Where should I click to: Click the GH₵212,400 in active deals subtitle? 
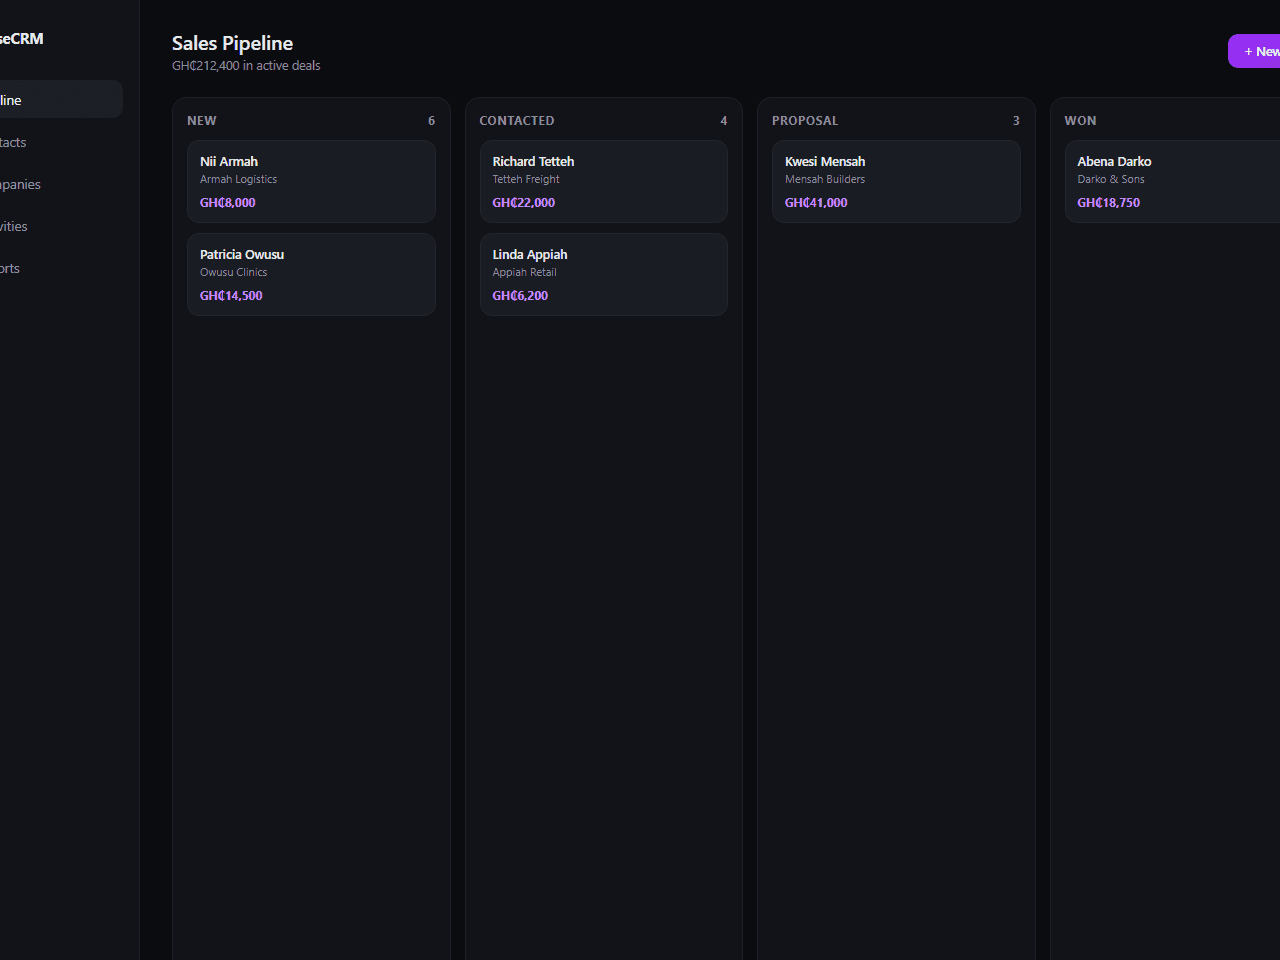(246, 65)
